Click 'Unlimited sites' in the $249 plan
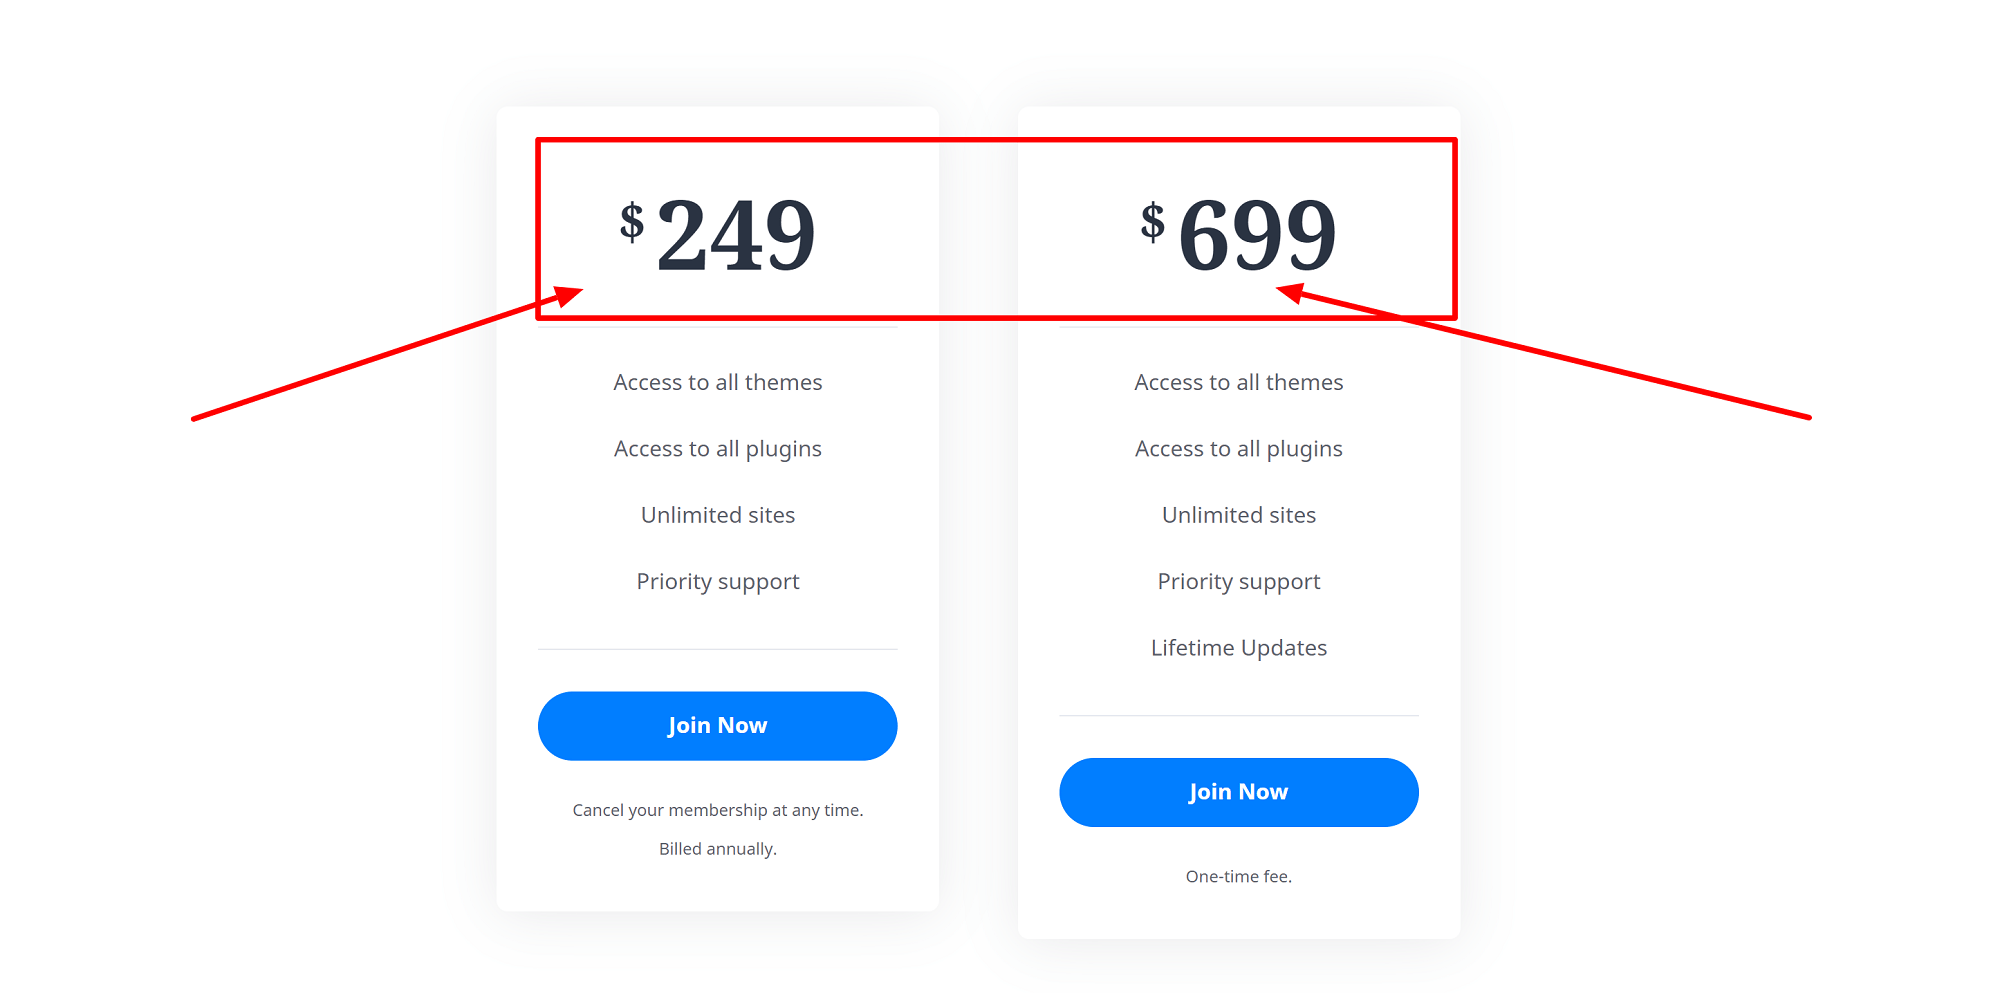Viewport: 2000px width, 993px height. [717, 515]
